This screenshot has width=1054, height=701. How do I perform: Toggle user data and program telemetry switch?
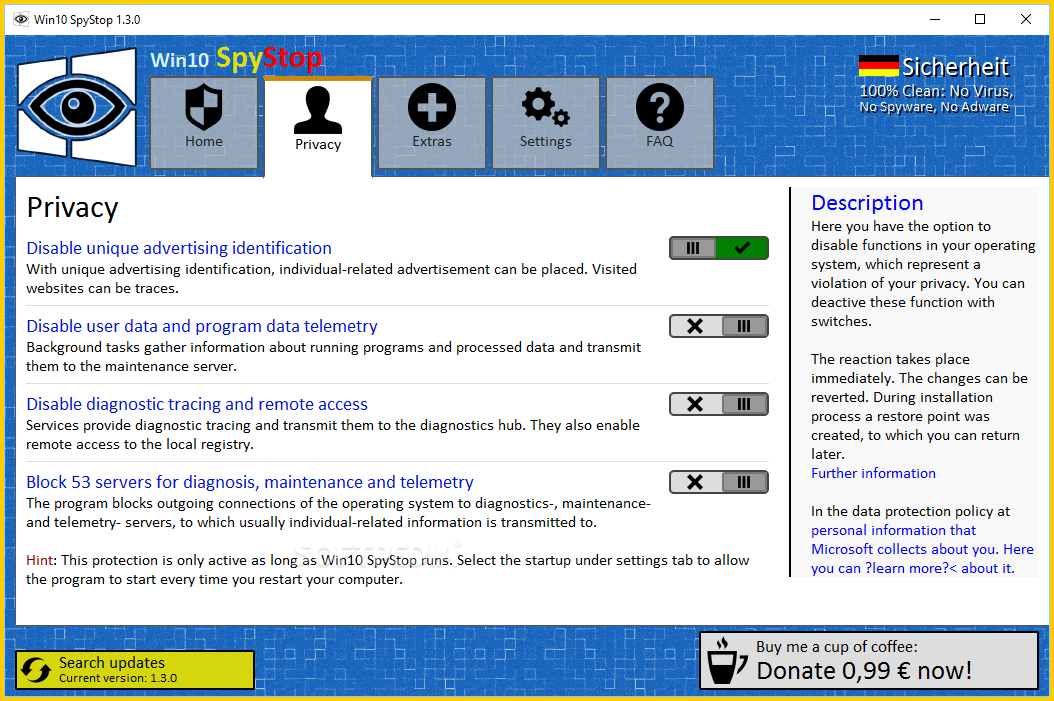click(x=719, y=326)
